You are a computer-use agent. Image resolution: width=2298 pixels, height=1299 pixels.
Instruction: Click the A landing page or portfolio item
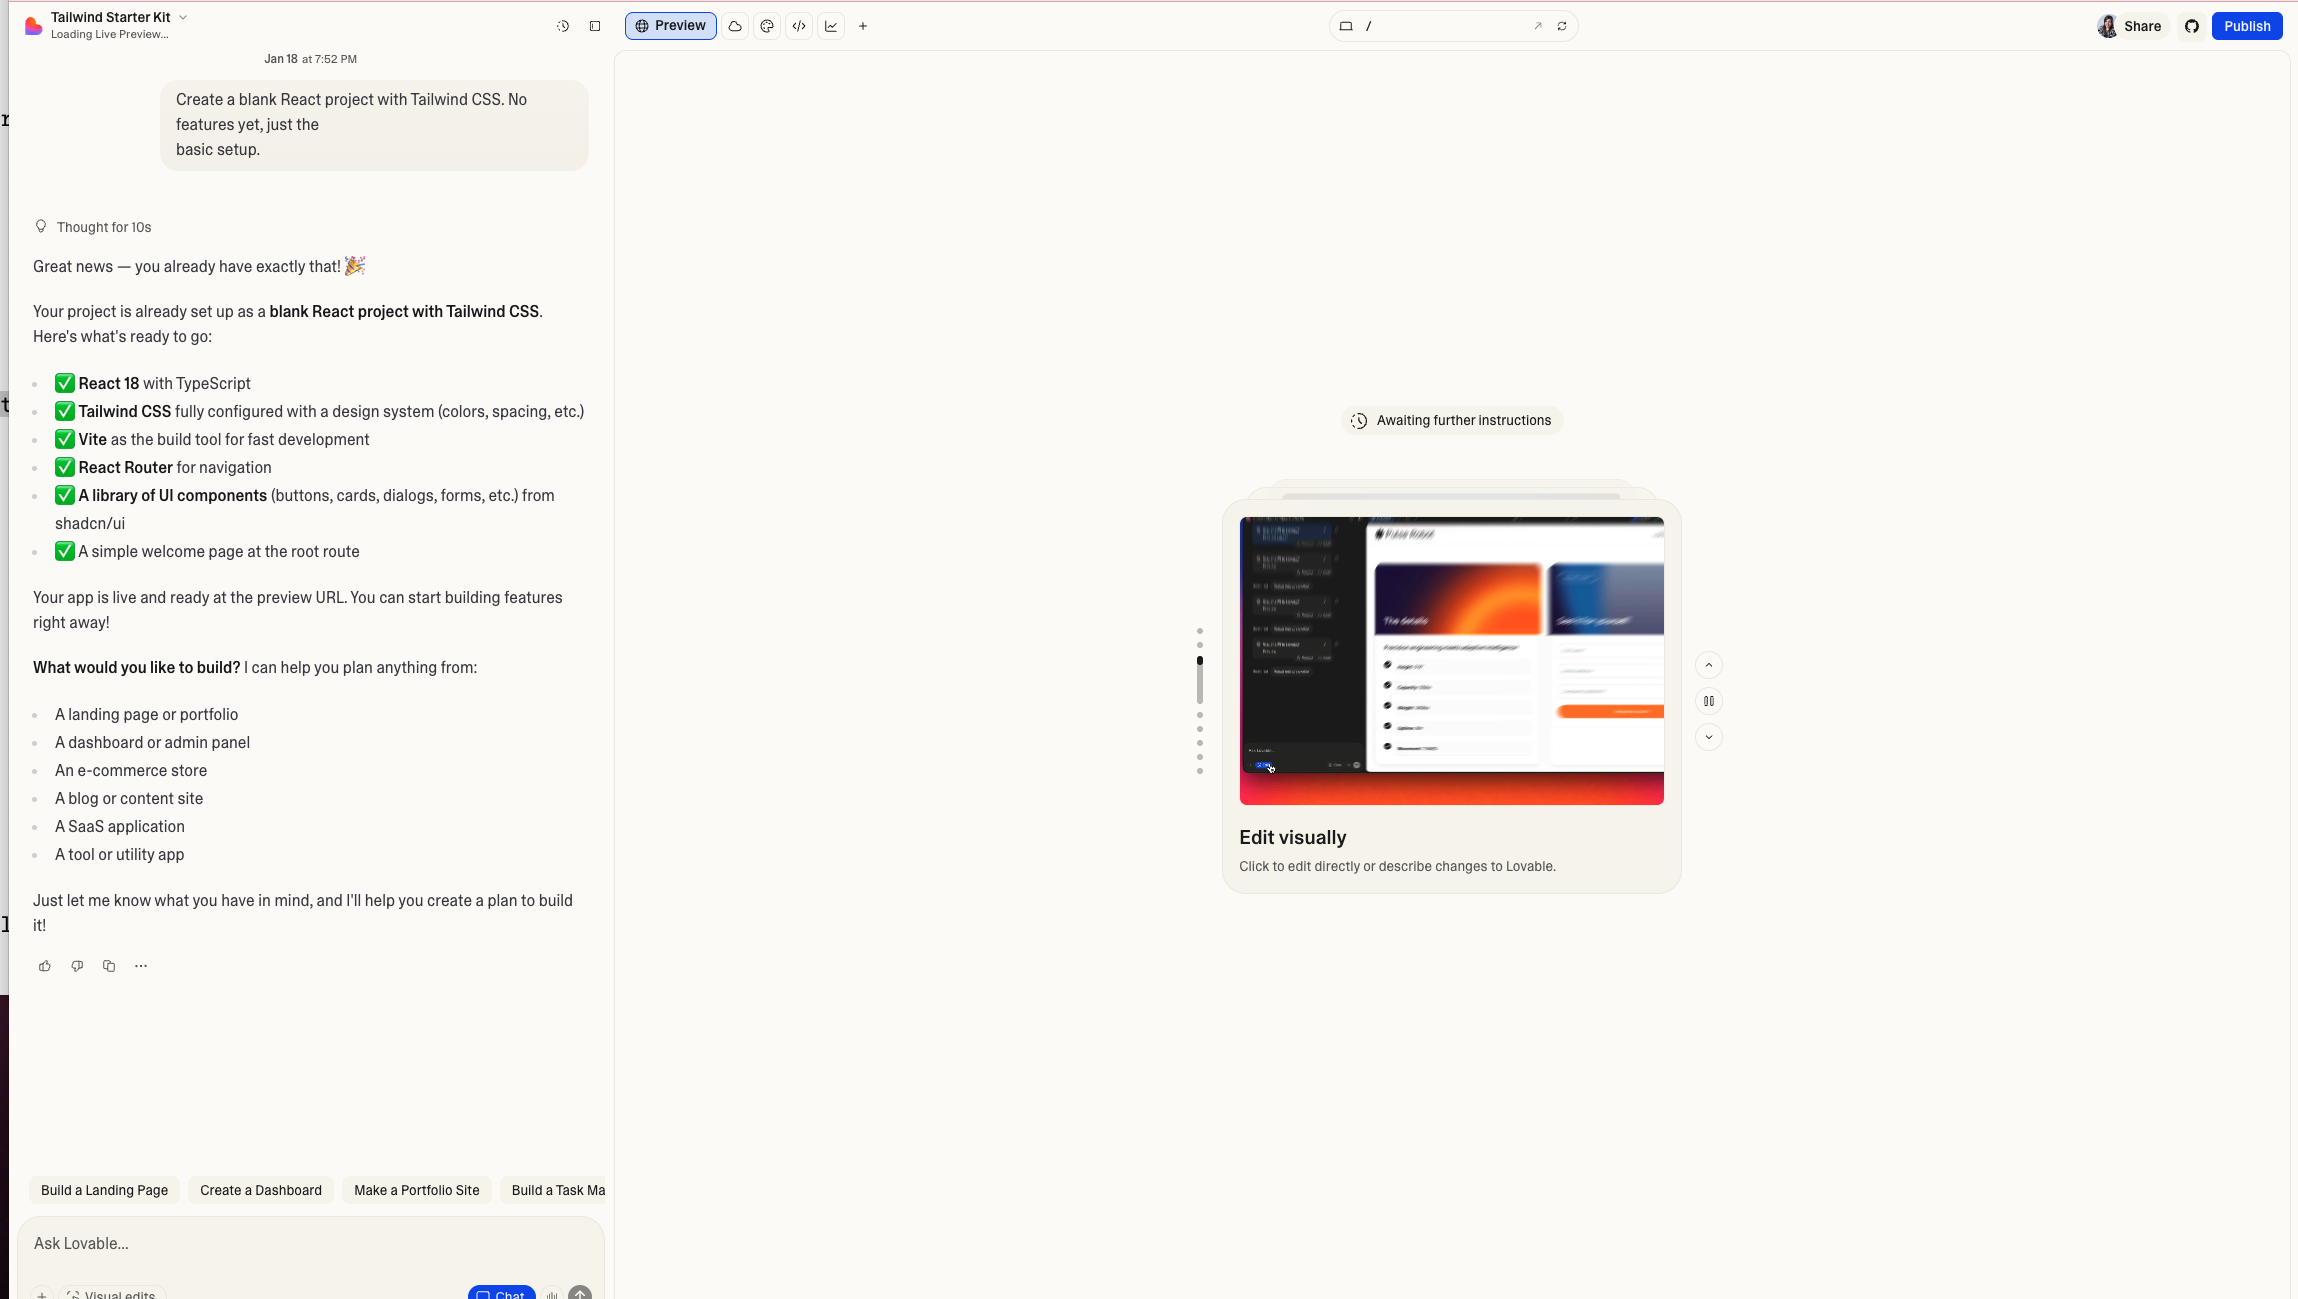[147, 715]
